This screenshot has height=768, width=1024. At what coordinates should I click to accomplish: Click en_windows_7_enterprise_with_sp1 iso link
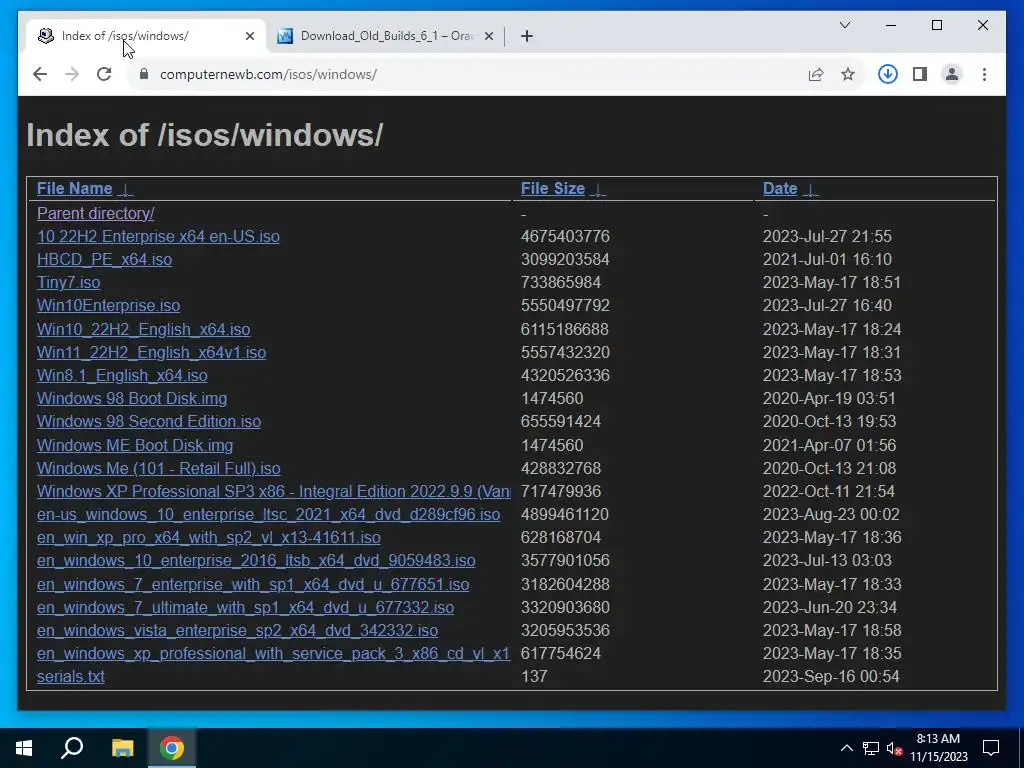[253, 584]
